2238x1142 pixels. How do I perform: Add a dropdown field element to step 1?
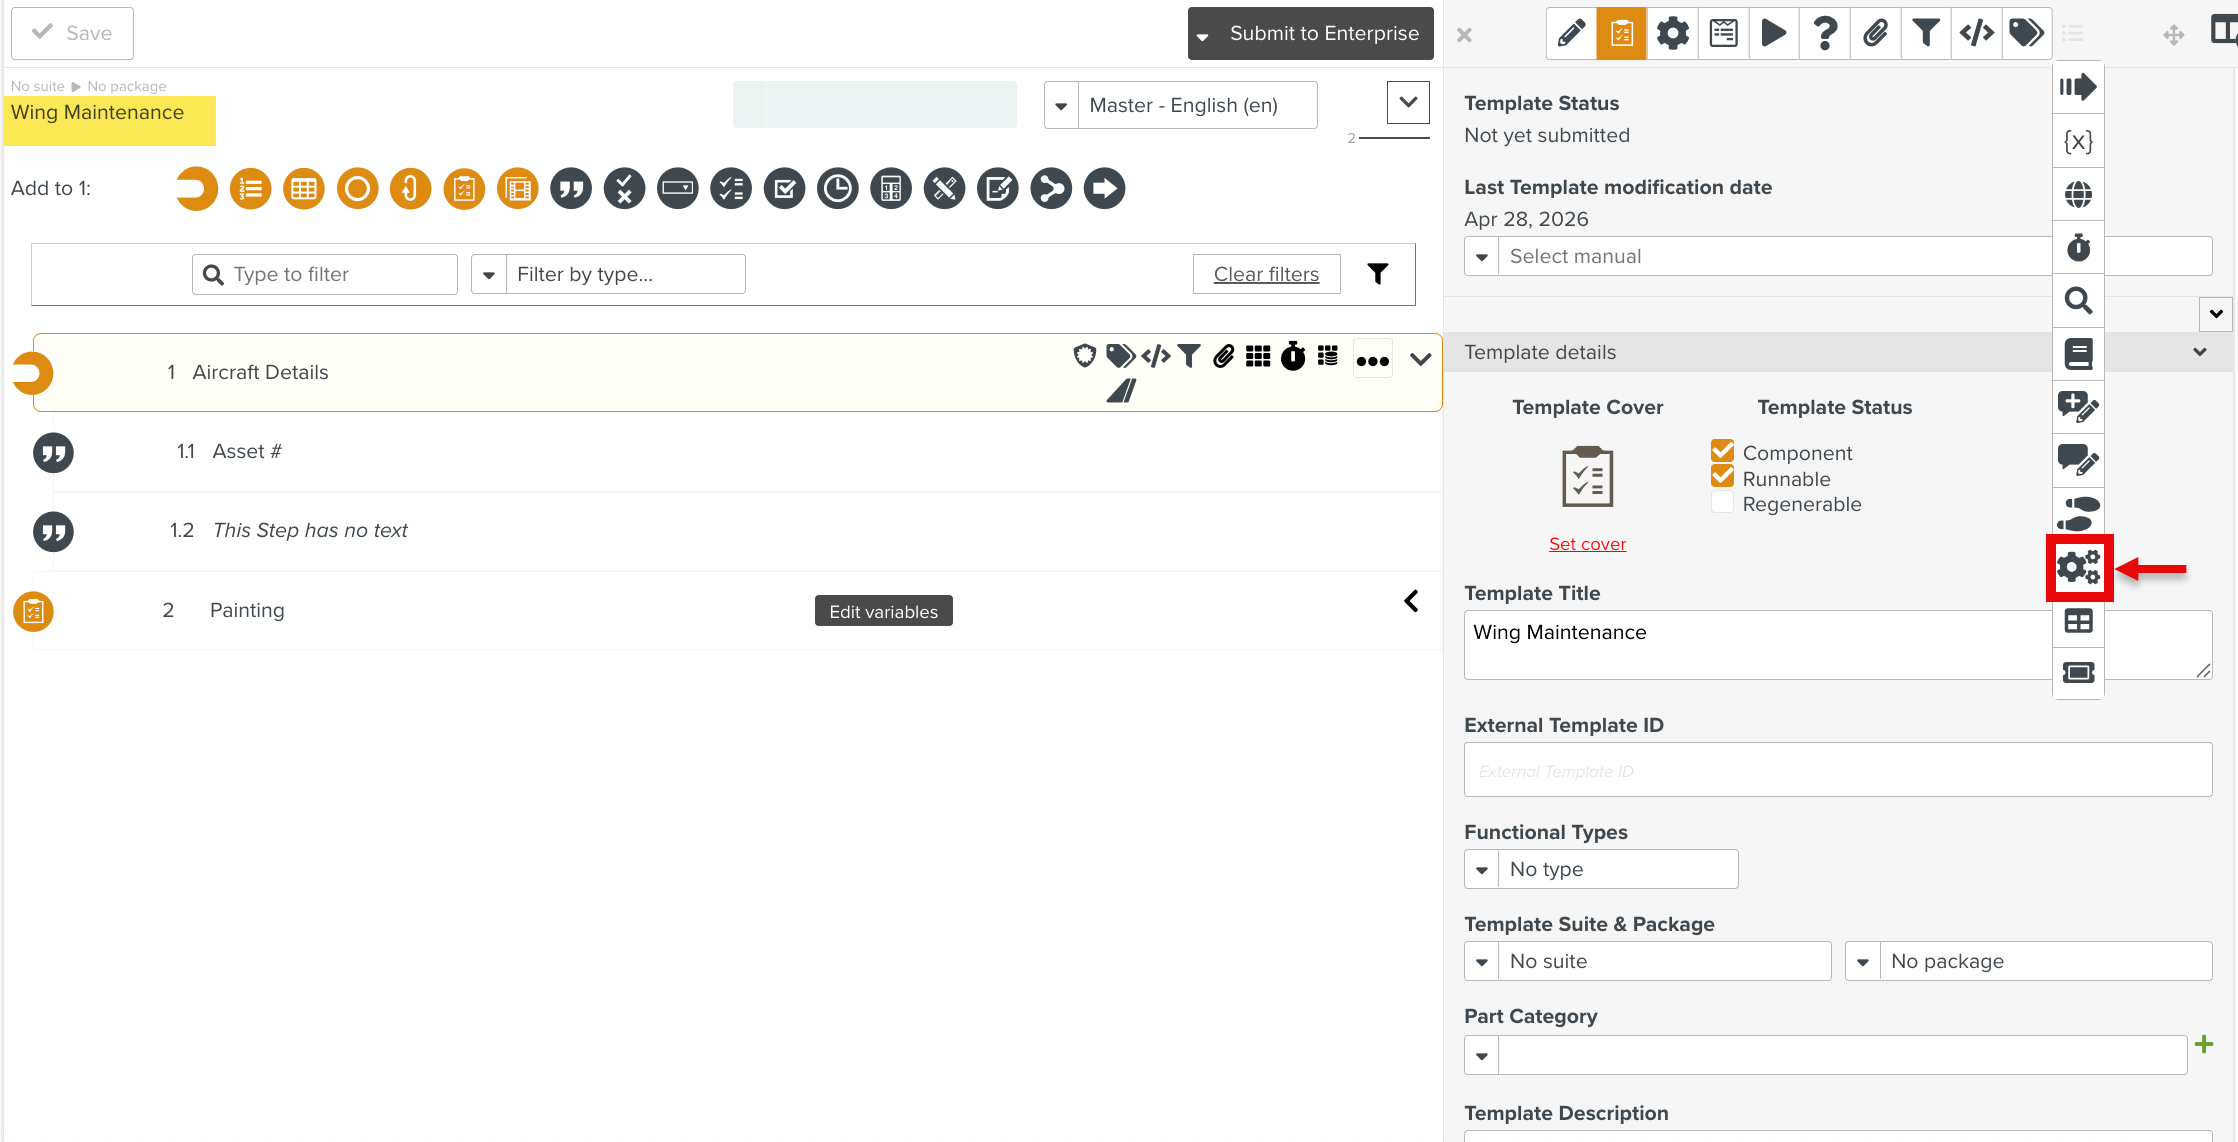pos(678,188)
